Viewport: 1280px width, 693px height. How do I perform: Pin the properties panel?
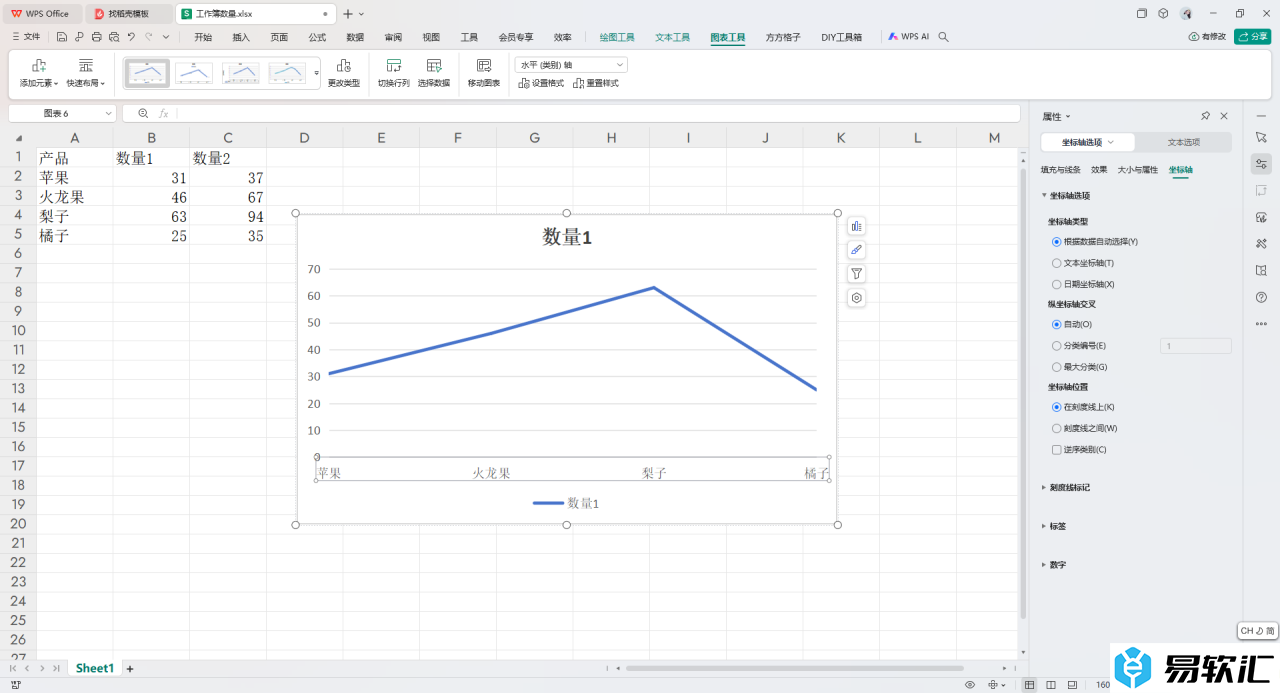pyautogui.click(x=1206, y=116)
